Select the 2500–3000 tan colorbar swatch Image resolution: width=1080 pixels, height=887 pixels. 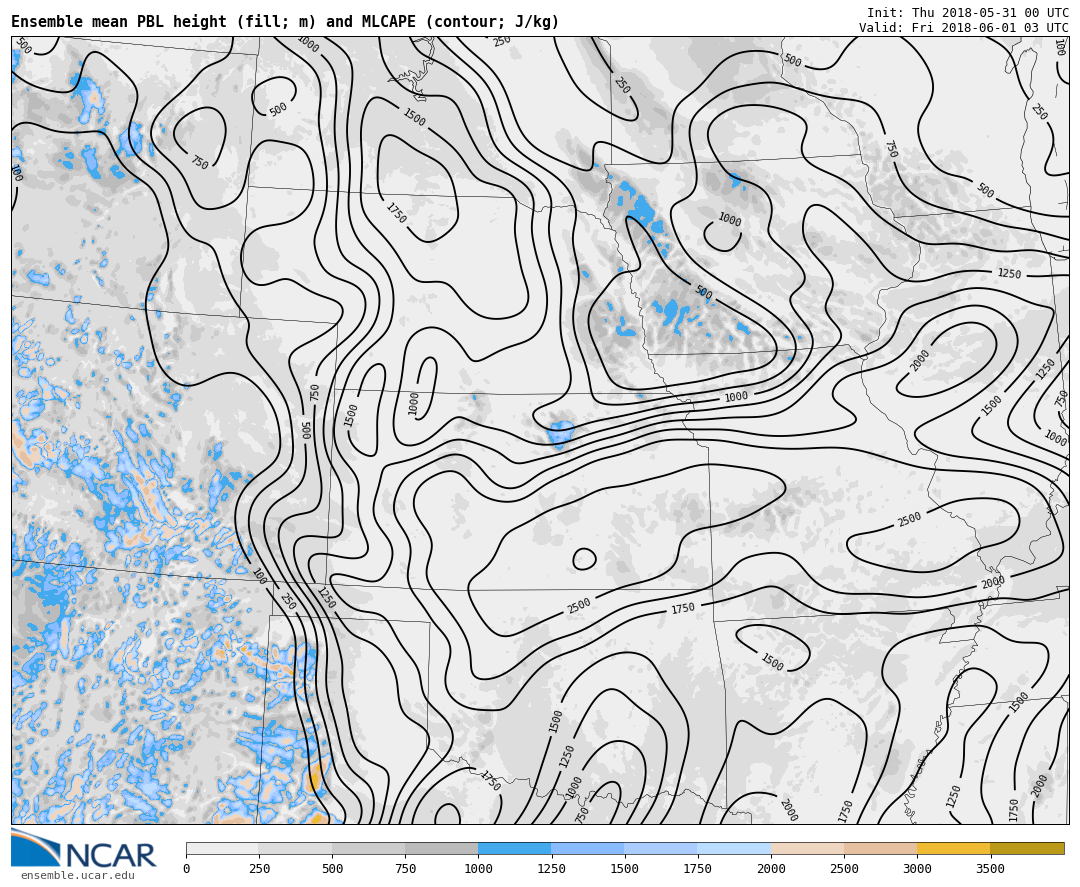880,848
